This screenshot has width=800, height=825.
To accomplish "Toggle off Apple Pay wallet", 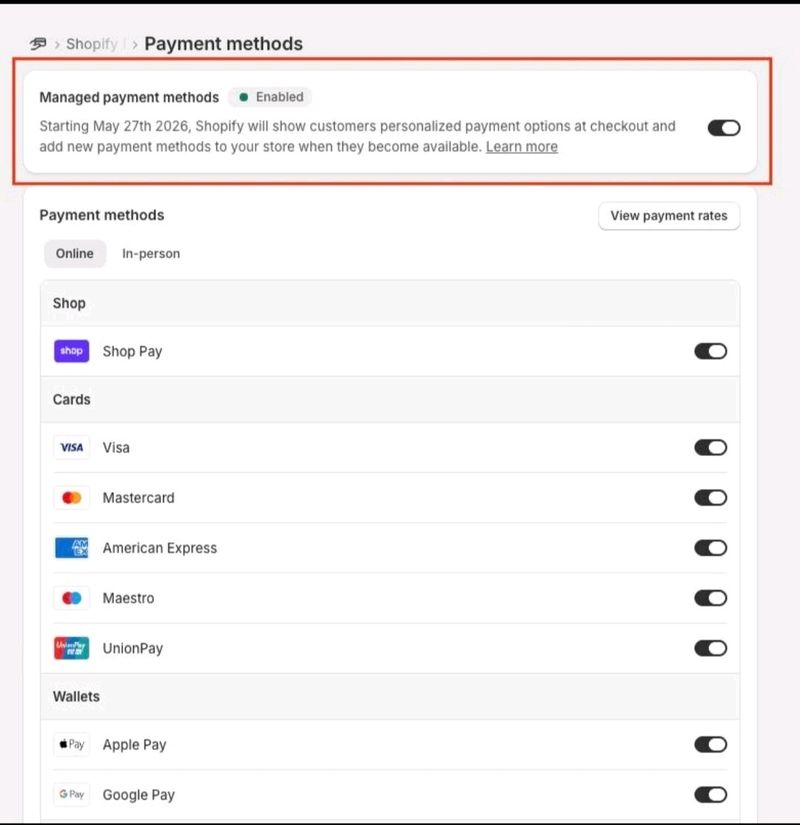I will tap(711, 744).
